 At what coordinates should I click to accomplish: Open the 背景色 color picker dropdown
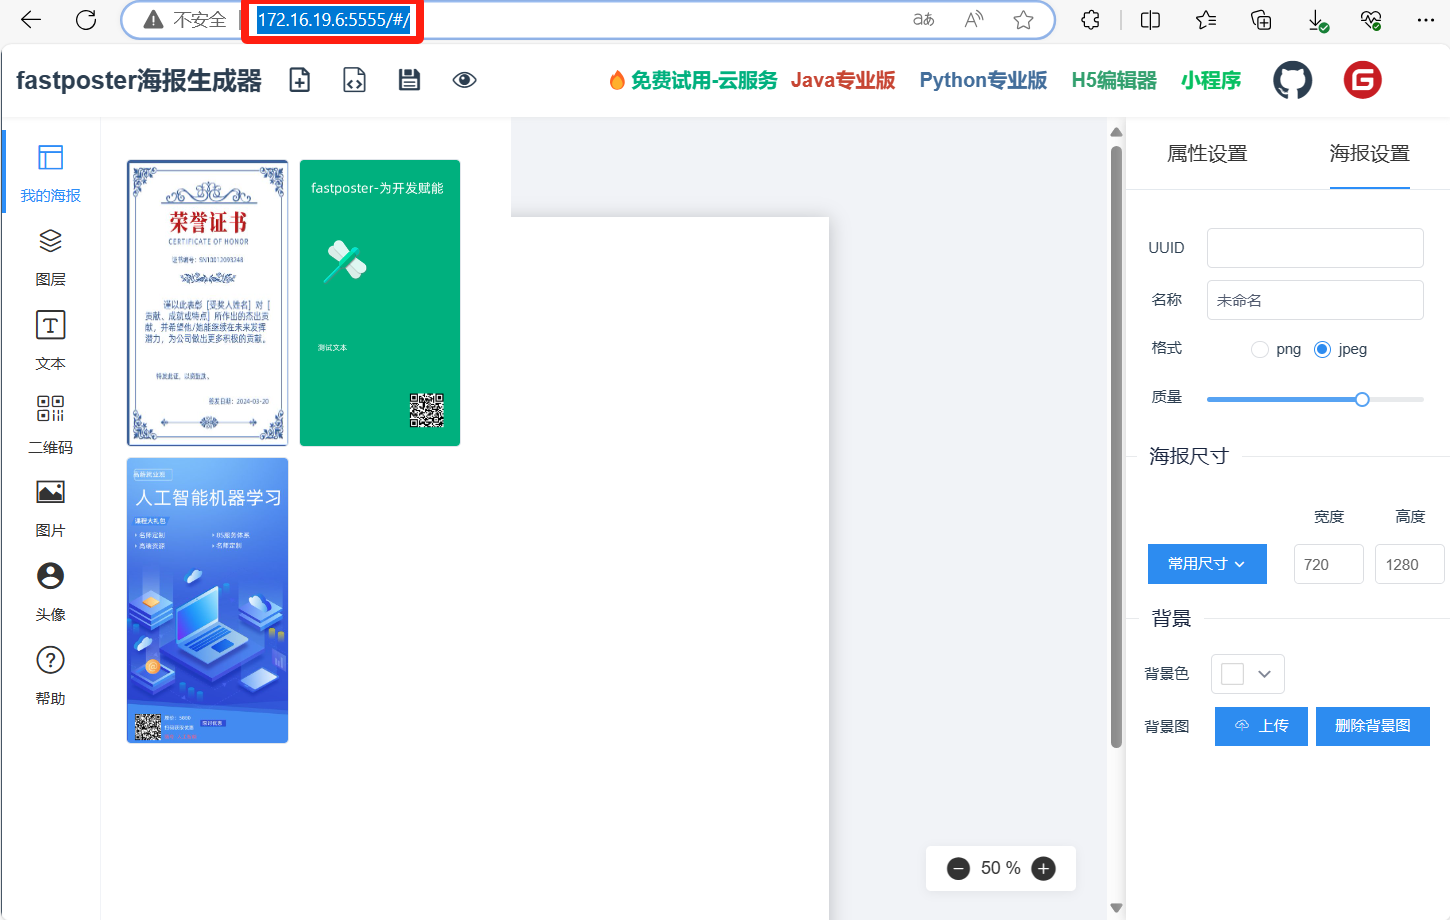[x=1247, y=674]
